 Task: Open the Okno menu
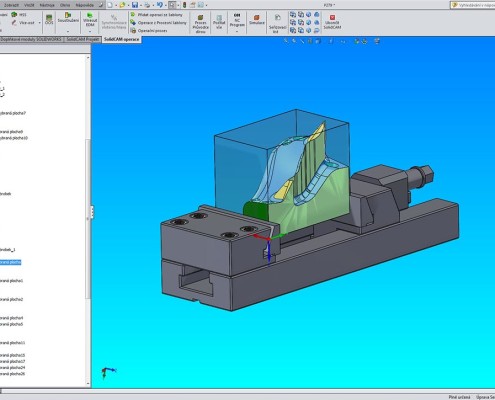pos(65,5)
